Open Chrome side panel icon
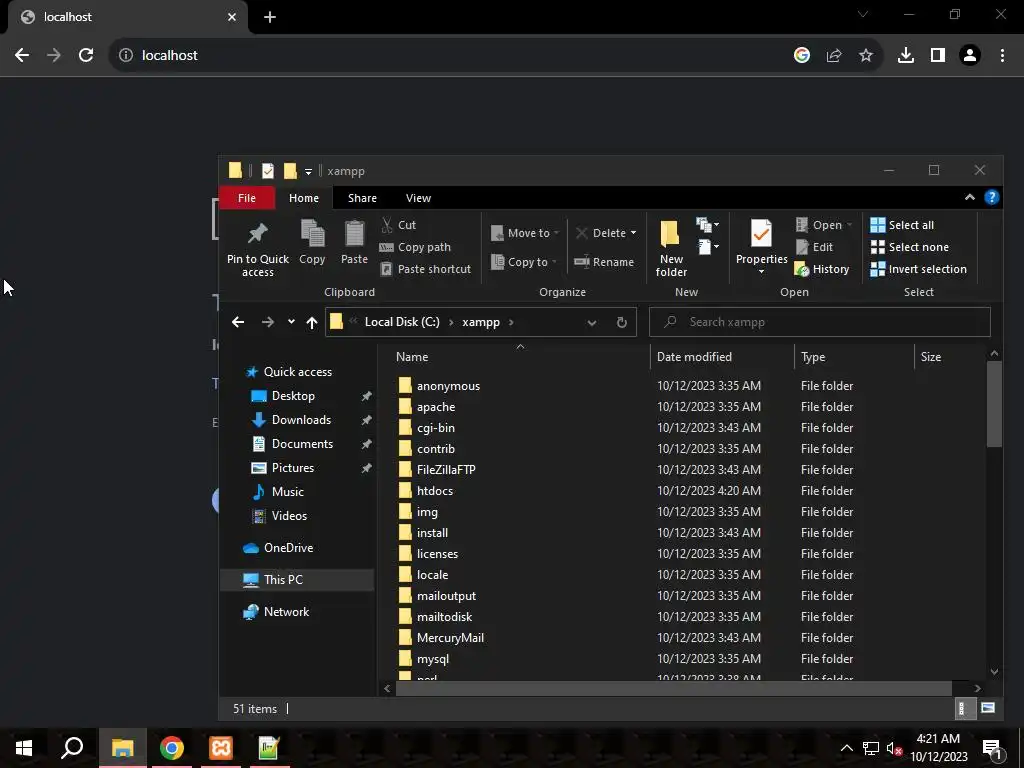Viewport: 1024px width, 768px height. [938, 56]
